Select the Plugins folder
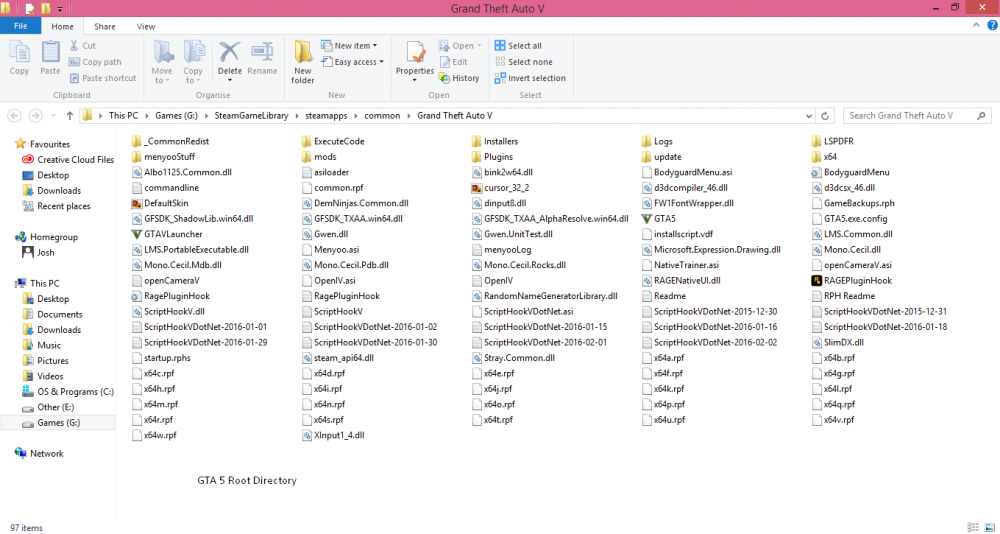Screen dimensions: 1000x534 pos(492,157)
